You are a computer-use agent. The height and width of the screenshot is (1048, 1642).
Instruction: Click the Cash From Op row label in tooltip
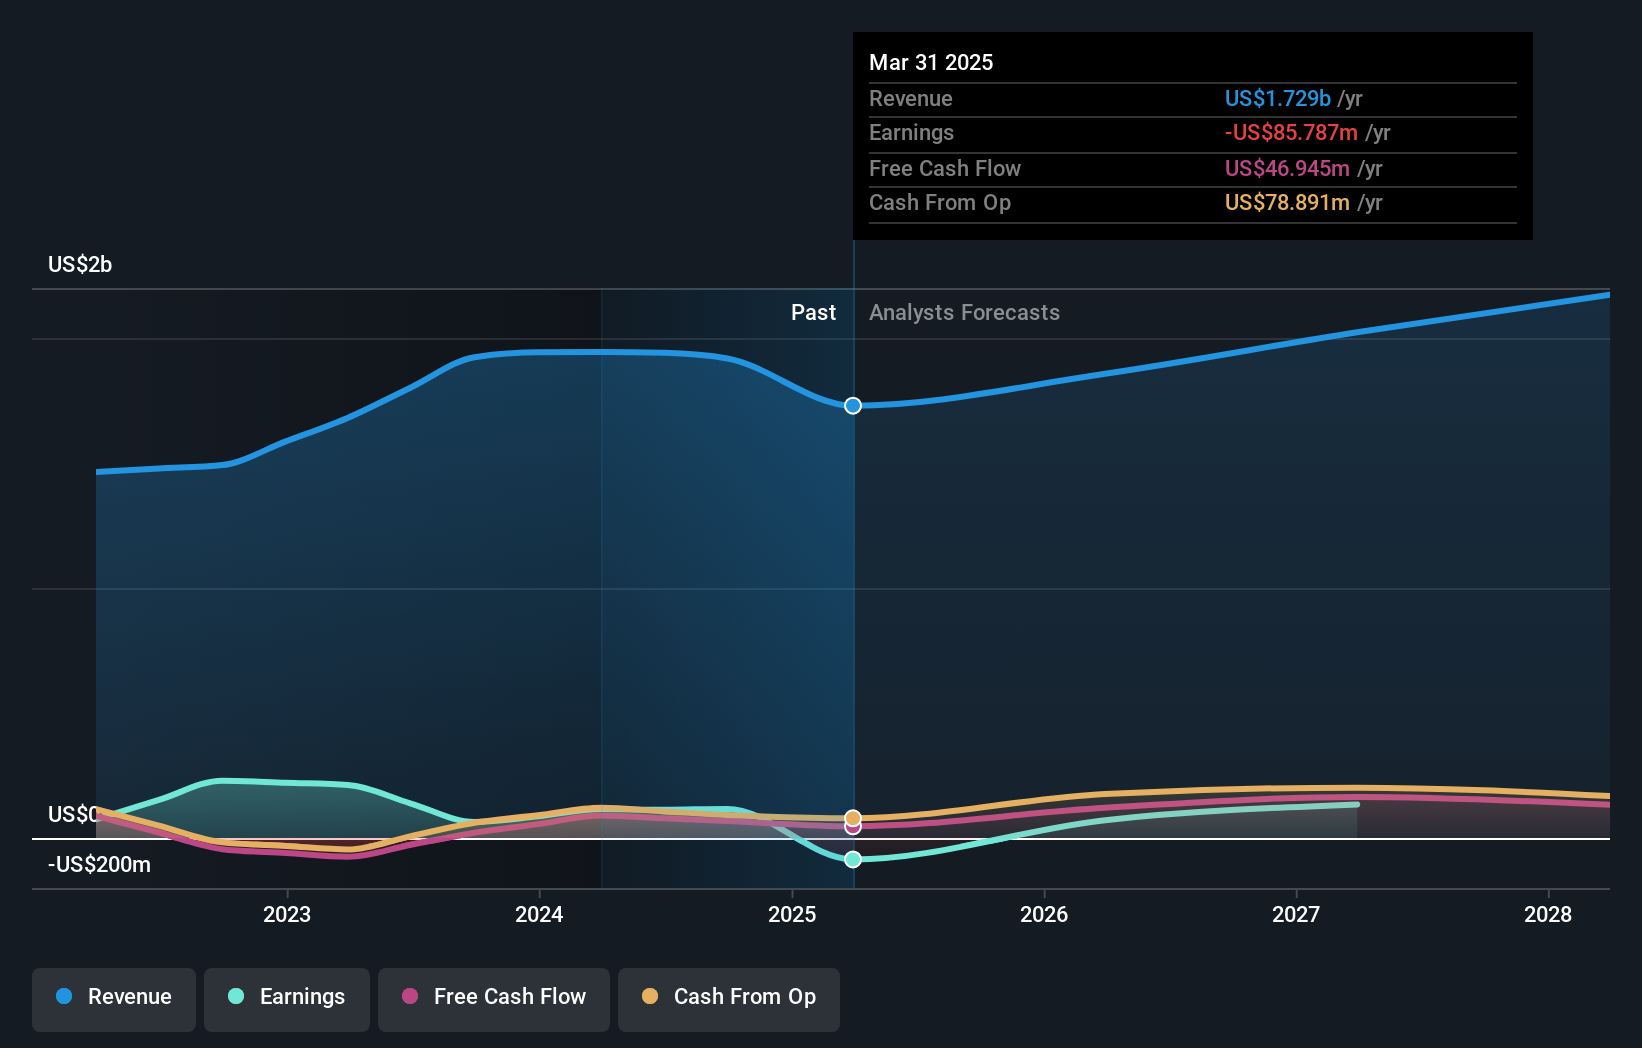pos(940,202)
